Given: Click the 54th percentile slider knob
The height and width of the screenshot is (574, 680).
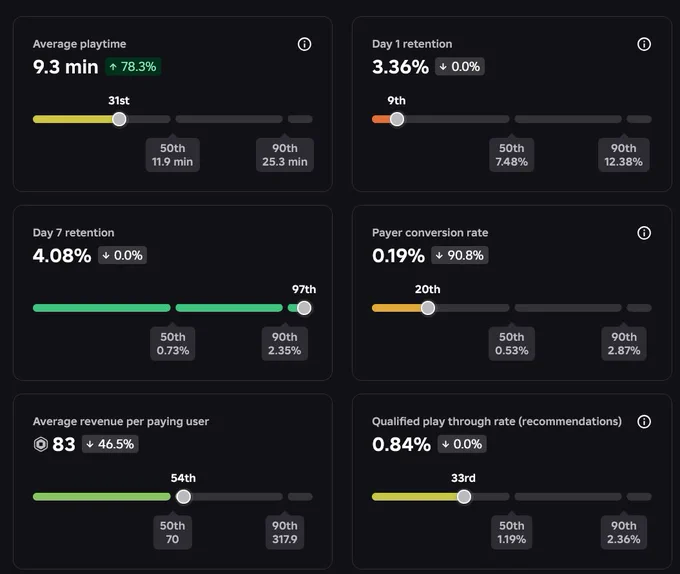Looking at the screenshot, I should coord(183,496).
